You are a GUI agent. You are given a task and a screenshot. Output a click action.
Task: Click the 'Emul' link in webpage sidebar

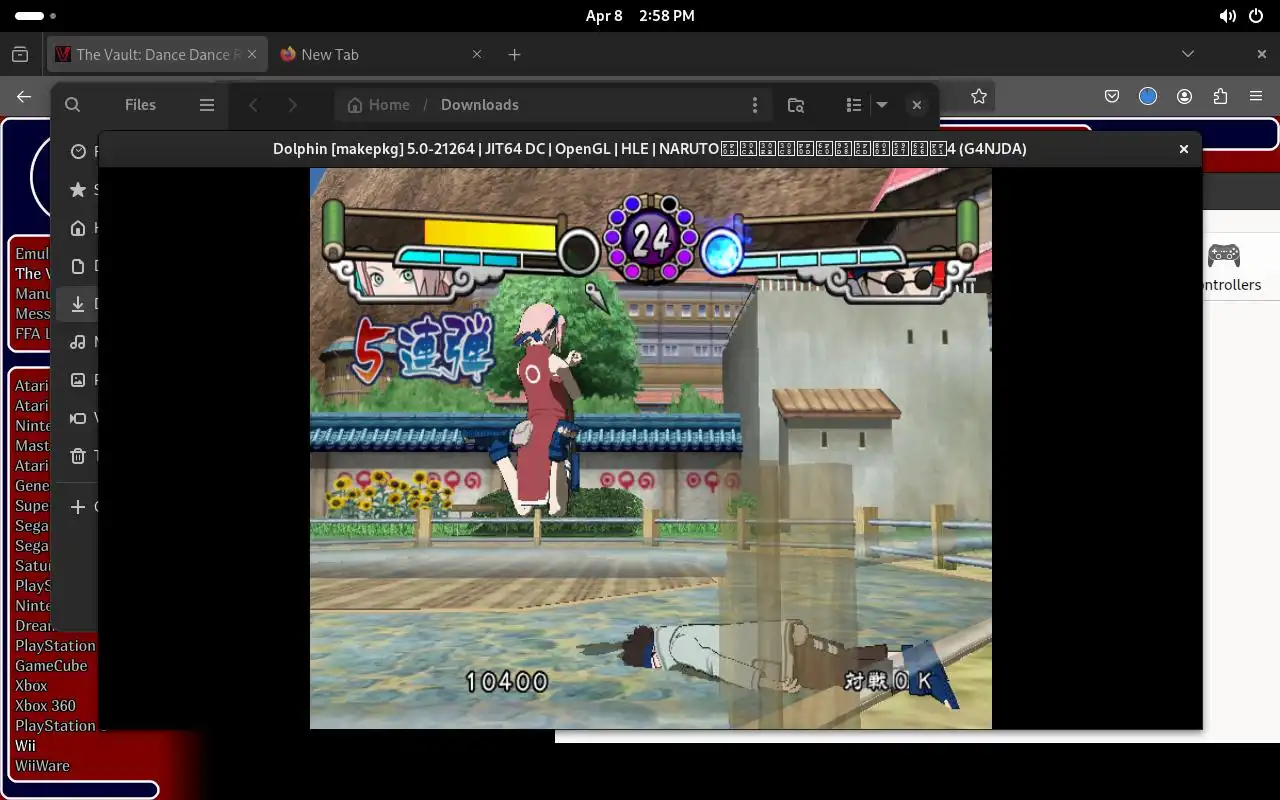click(32, 253)
